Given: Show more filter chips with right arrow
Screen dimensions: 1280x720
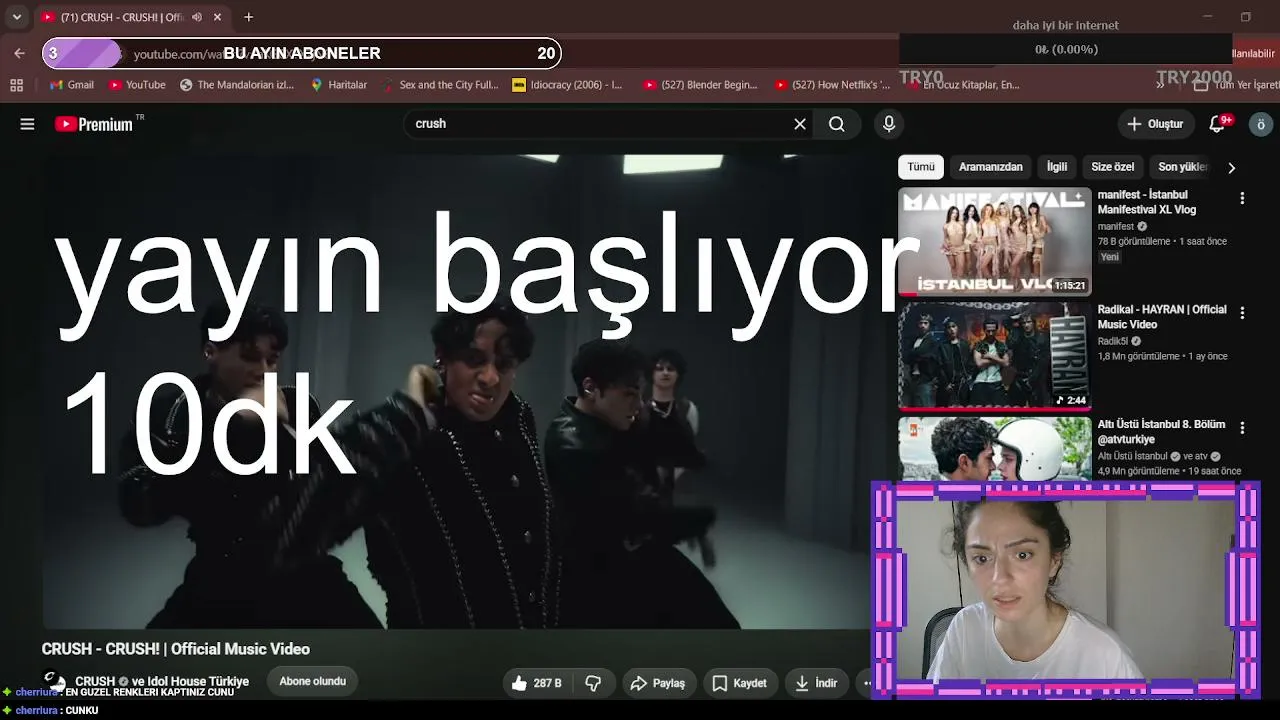Looking at the screenshot, I should coord(1231,168).
